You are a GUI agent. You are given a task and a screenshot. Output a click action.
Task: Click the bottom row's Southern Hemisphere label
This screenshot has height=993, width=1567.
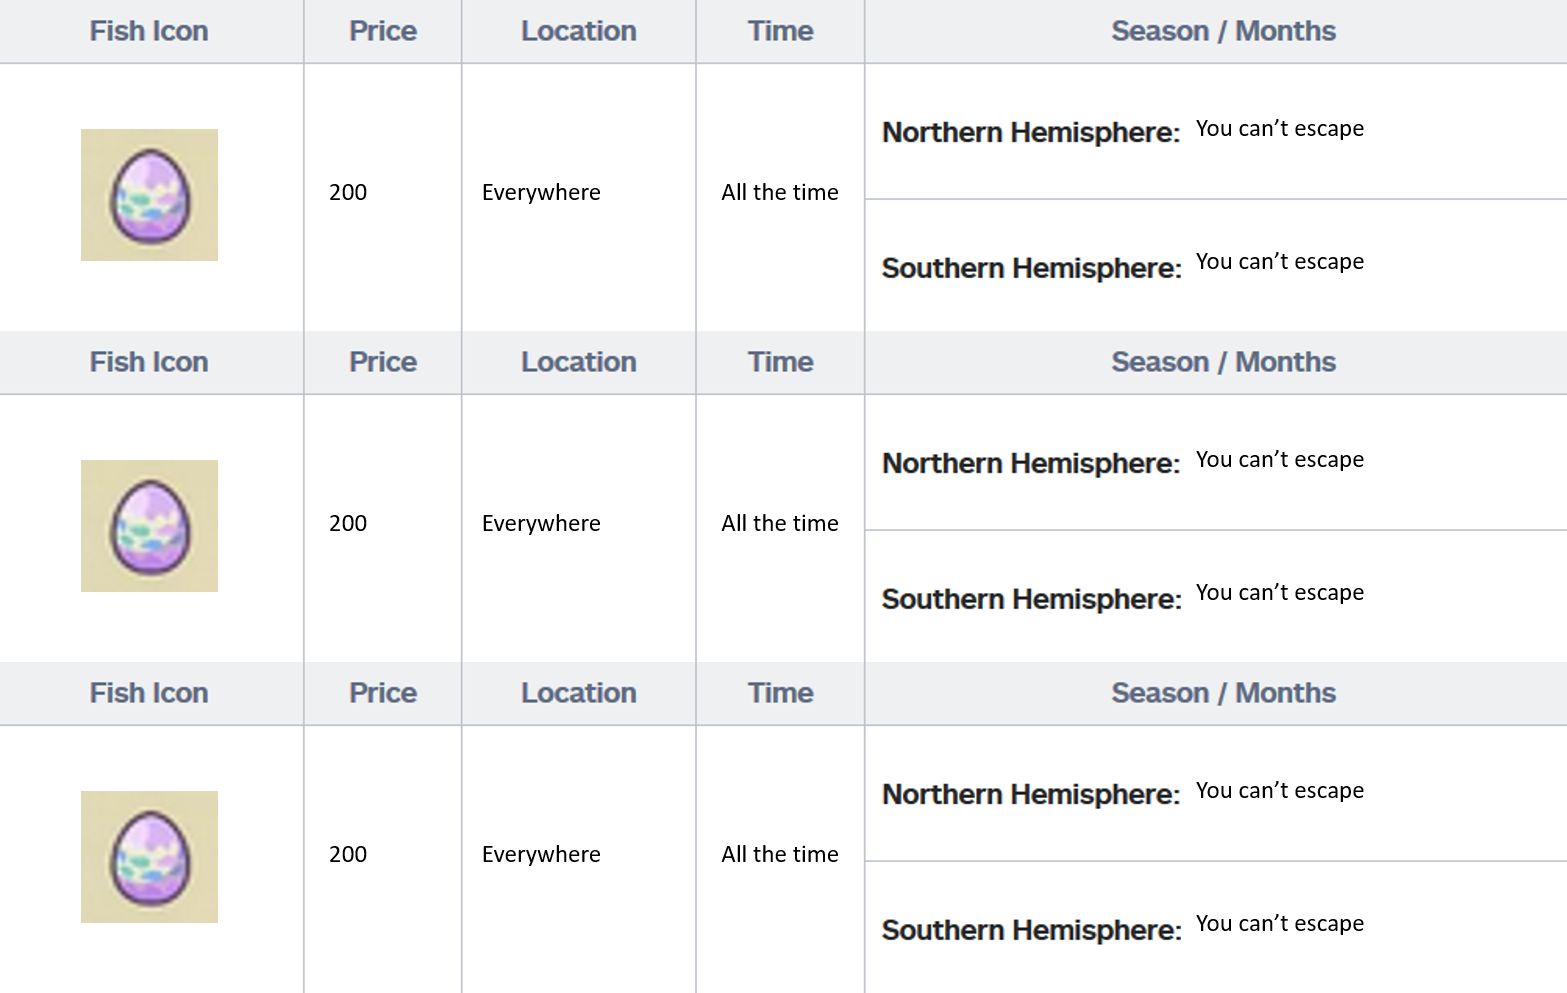coord(1032,930)
